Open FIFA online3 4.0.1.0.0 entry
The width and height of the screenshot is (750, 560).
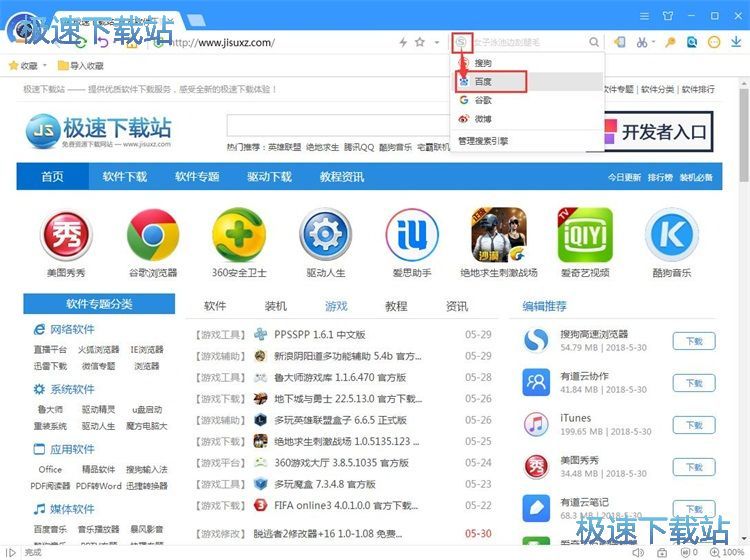(x=346, y=505)
